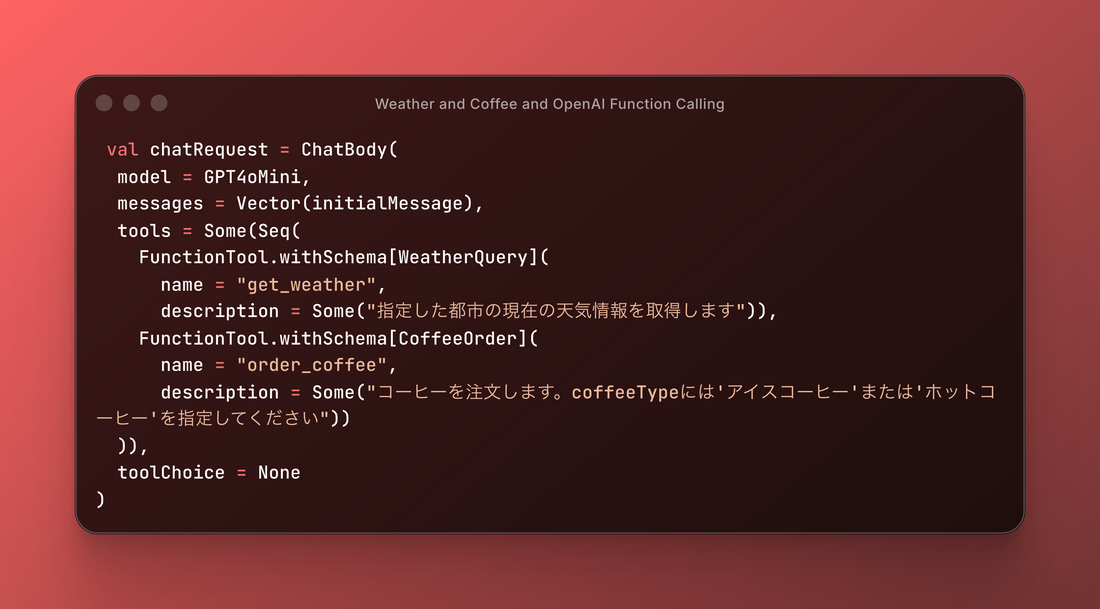
Task: Click the 'messages' parameter name
Action: [160, 204]
